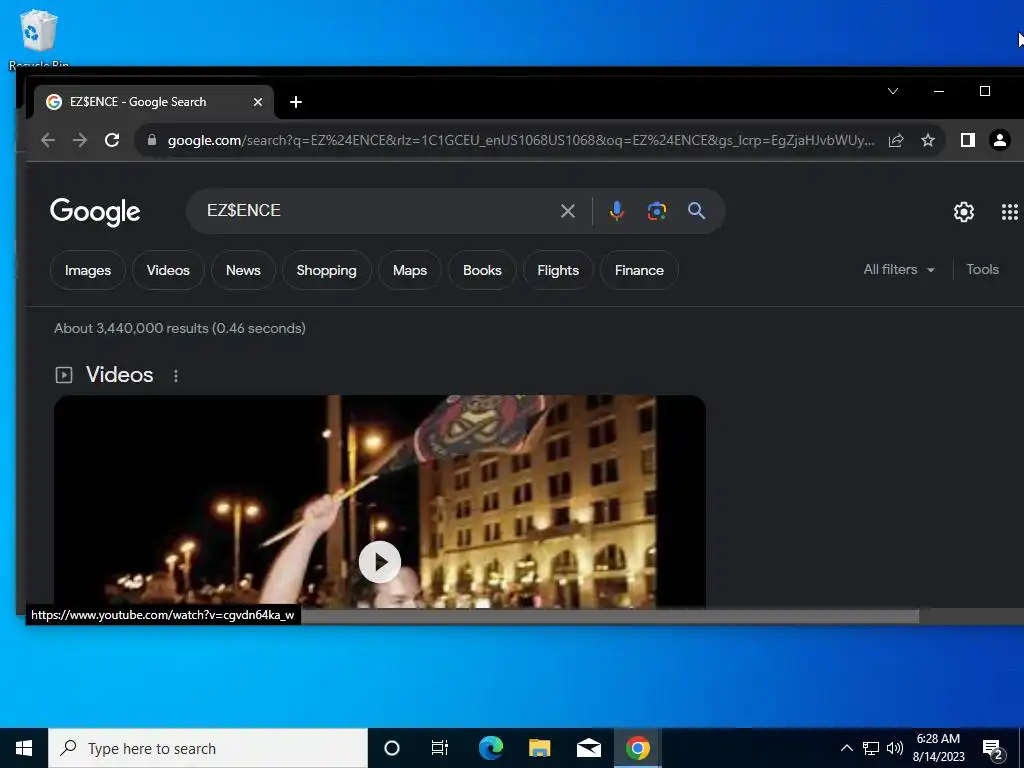Search by image with Google Lens
Image resolution: width=1024 pixels, height=768 pixels.
tap(656, 211)
